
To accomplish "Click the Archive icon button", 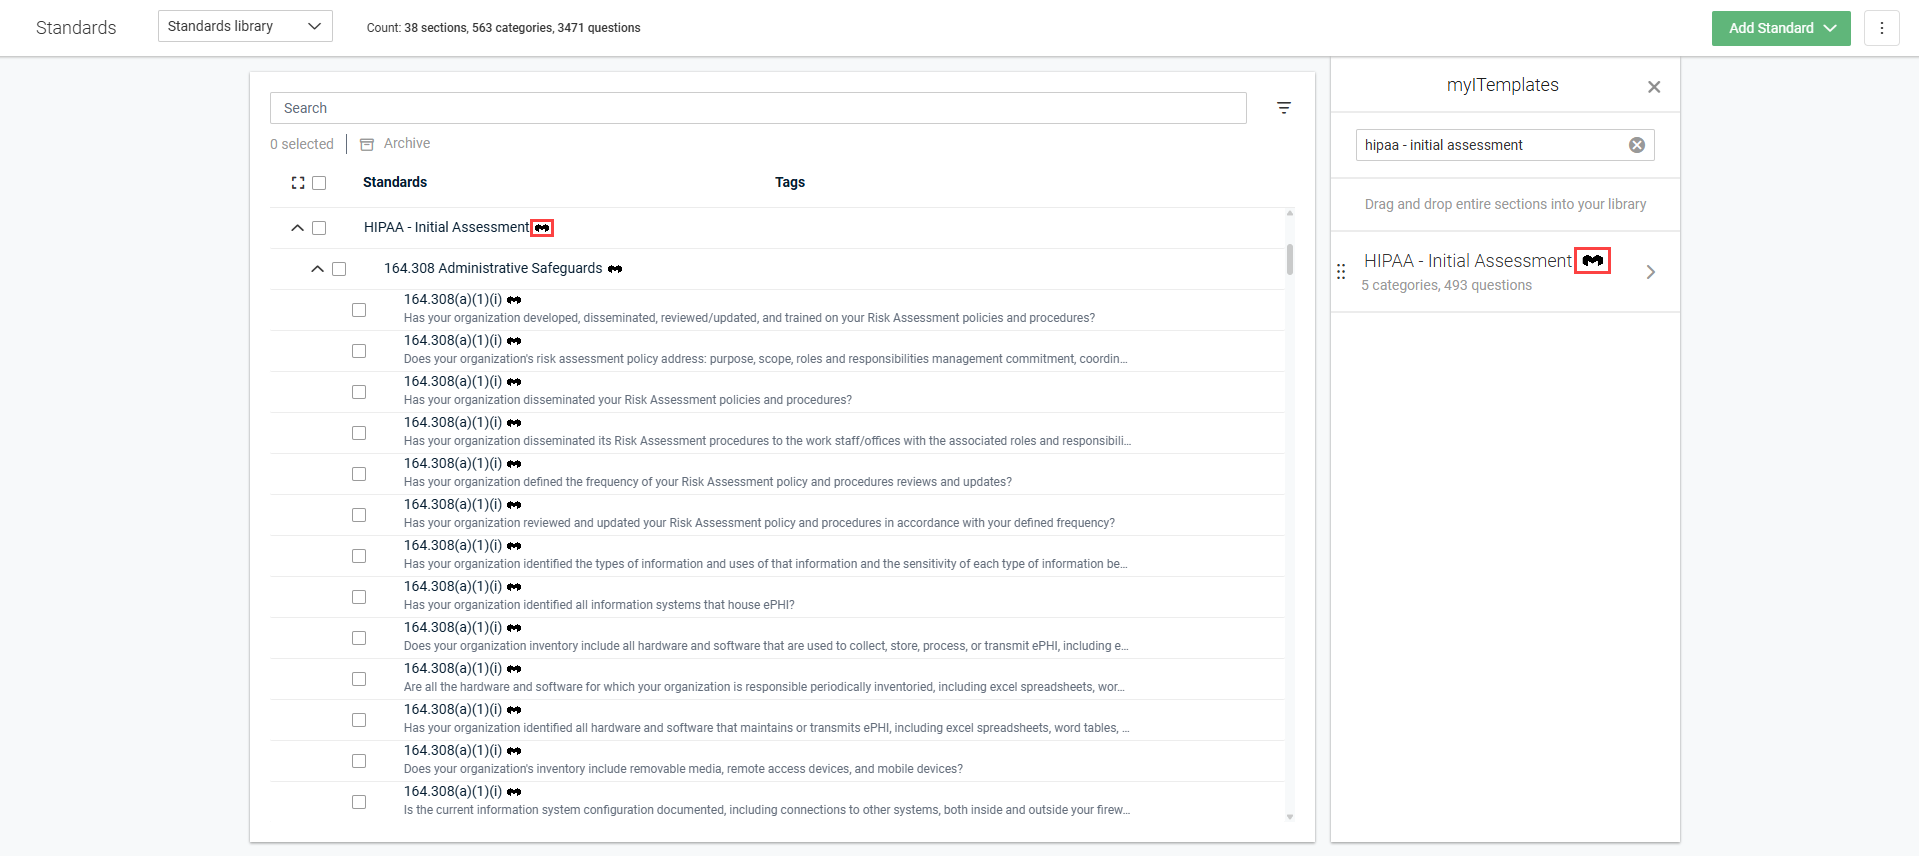I will (367, 144).
